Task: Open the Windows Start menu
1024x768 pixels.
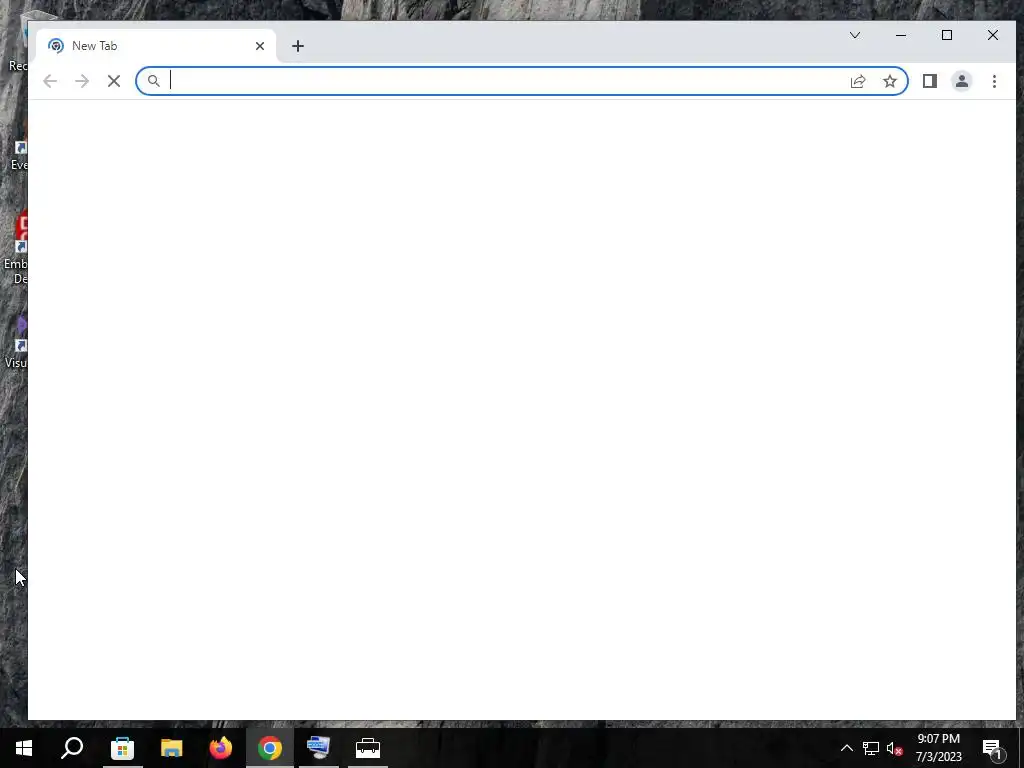Action: coord(24,748)
